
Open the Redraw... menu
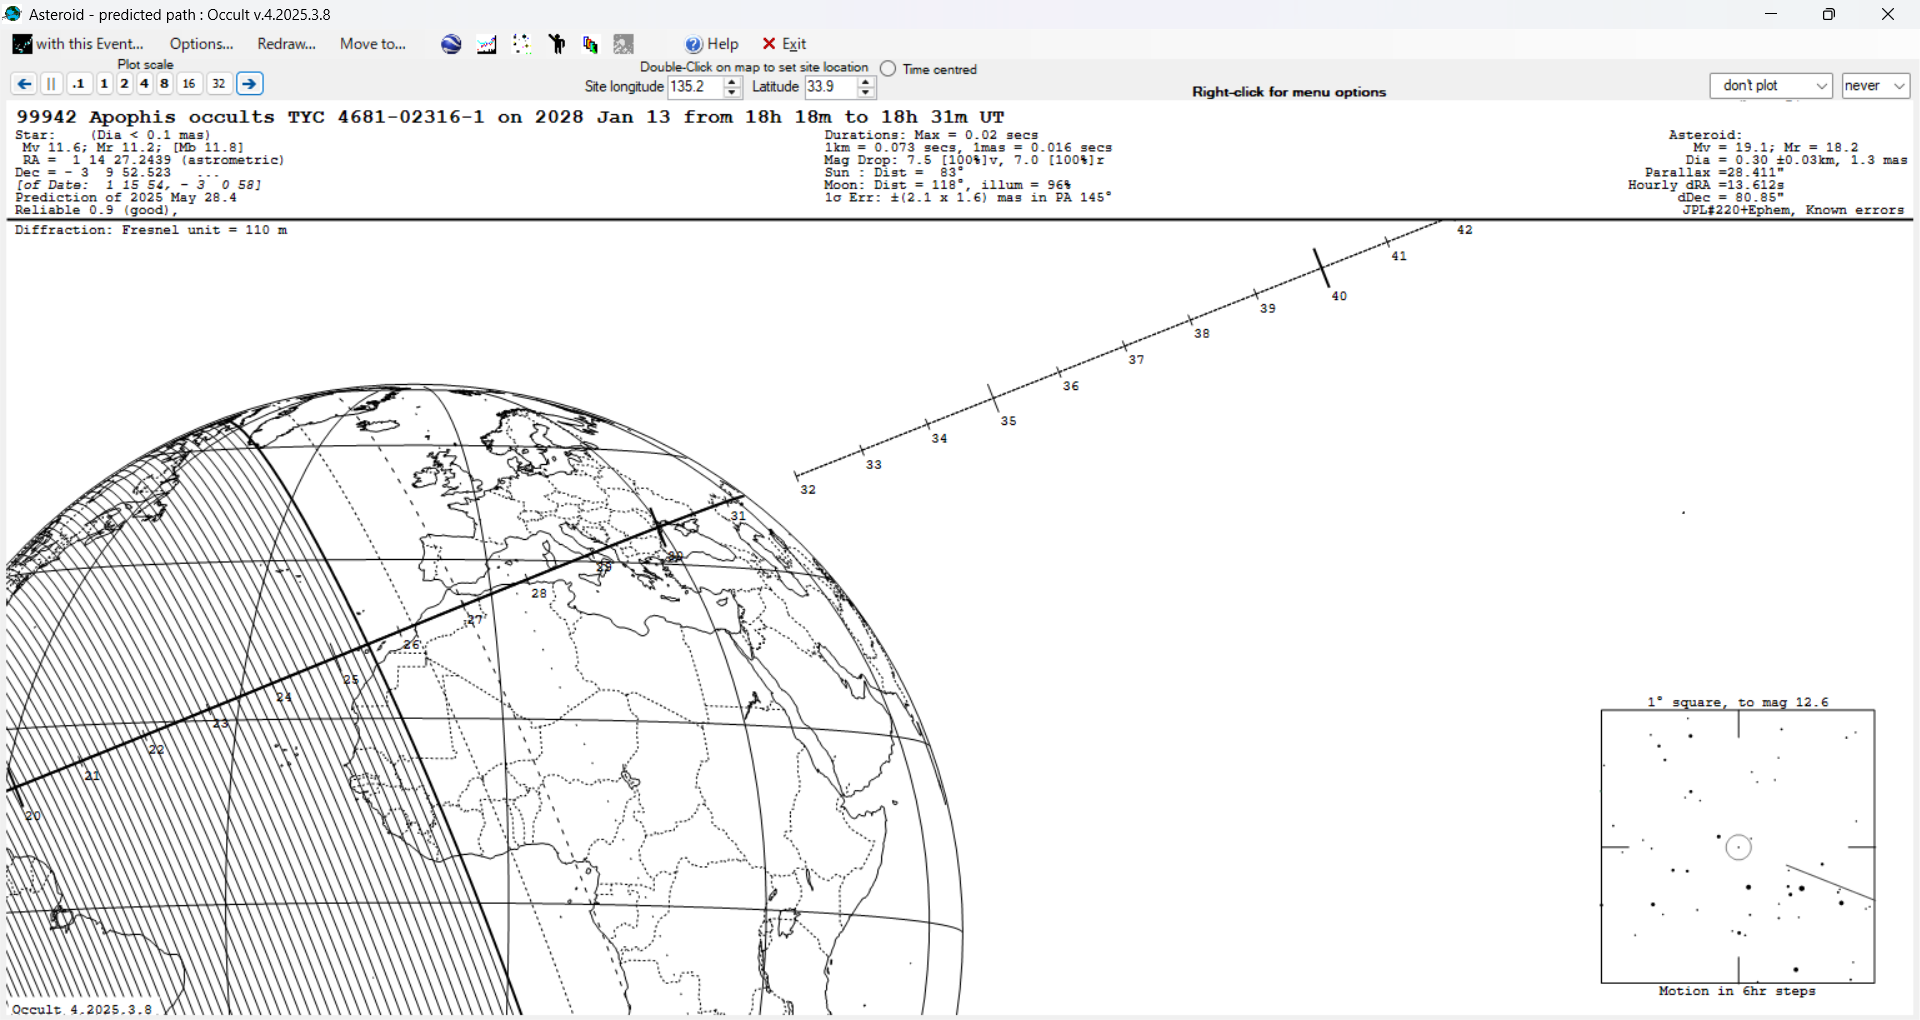point(286,44)
